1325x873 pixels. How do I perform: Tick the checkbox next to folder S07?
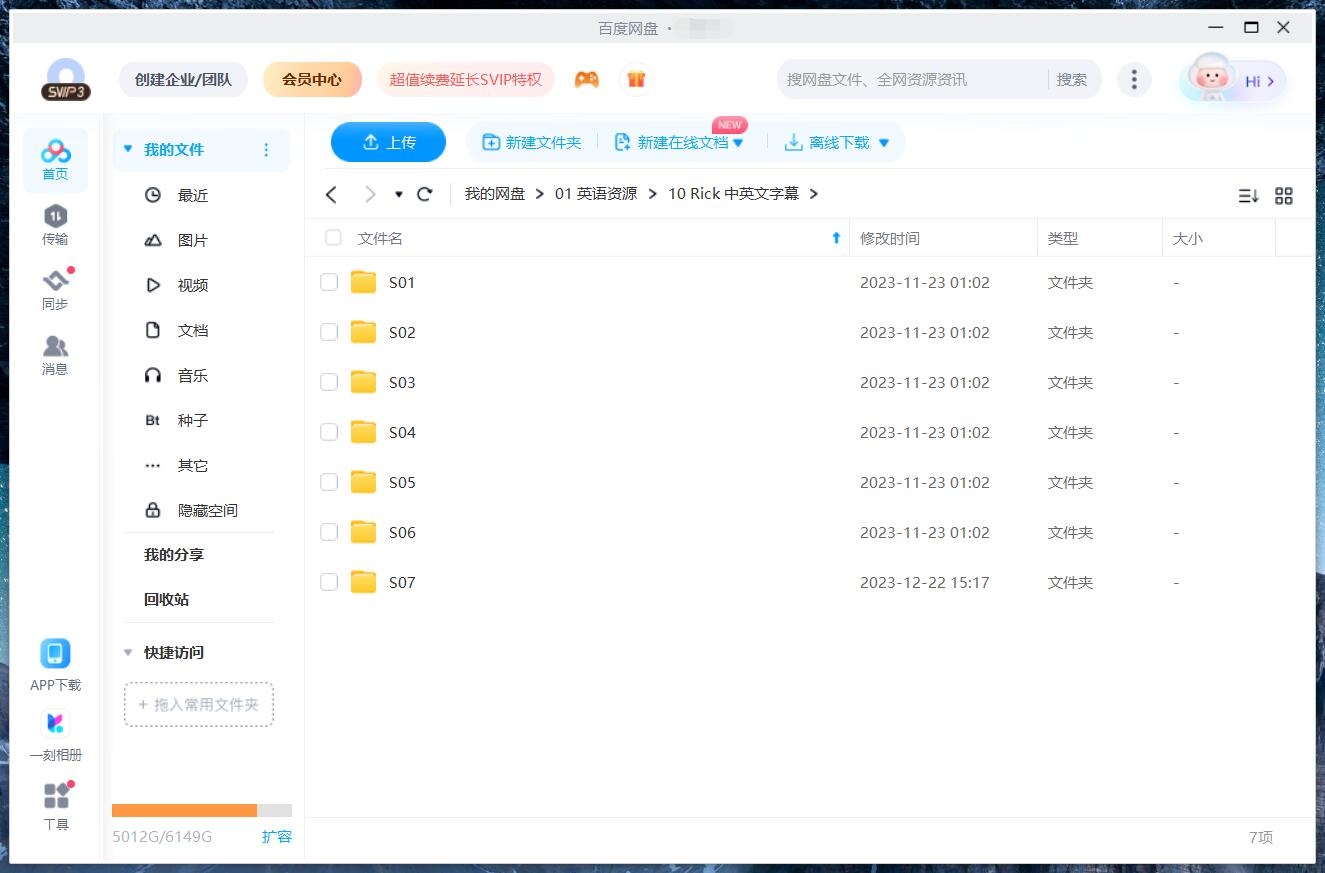click(x=329, y=582)
